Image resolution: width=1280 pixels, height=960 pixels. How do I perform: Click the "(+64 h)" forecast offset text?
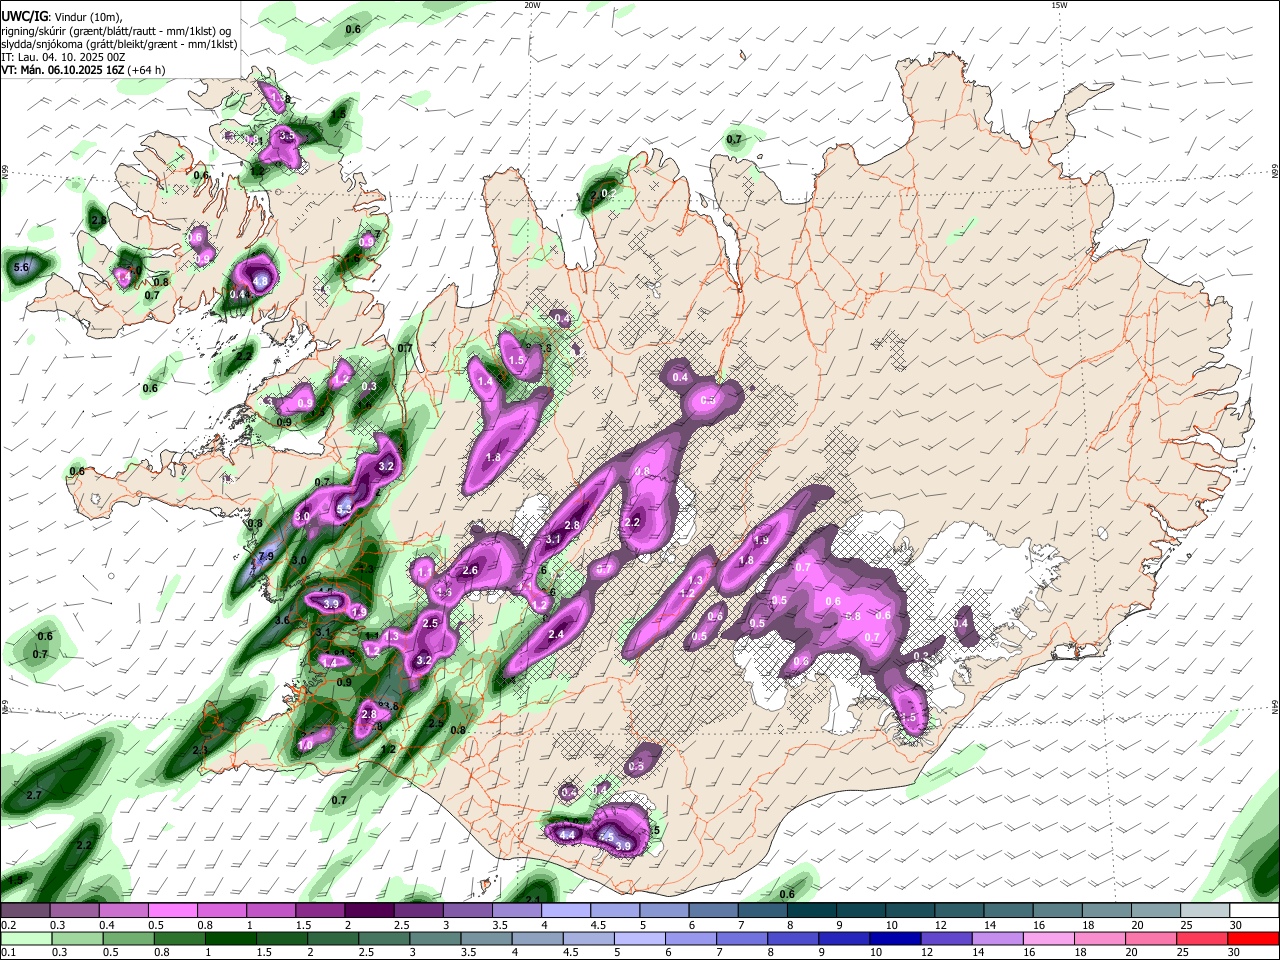click(146, 70)
